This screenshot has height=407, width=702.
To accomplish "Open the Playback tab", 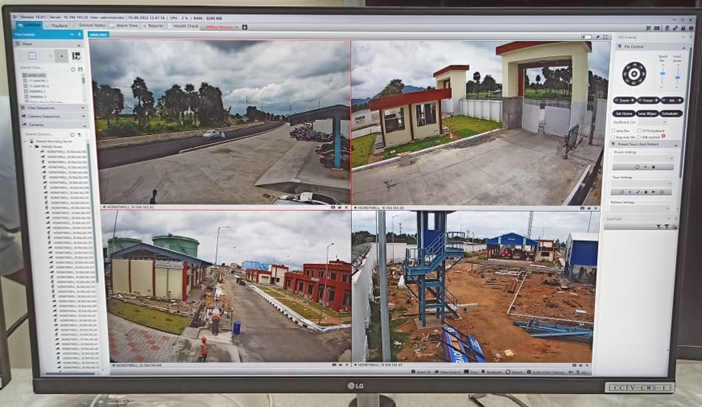I will [x=56, y=26].
